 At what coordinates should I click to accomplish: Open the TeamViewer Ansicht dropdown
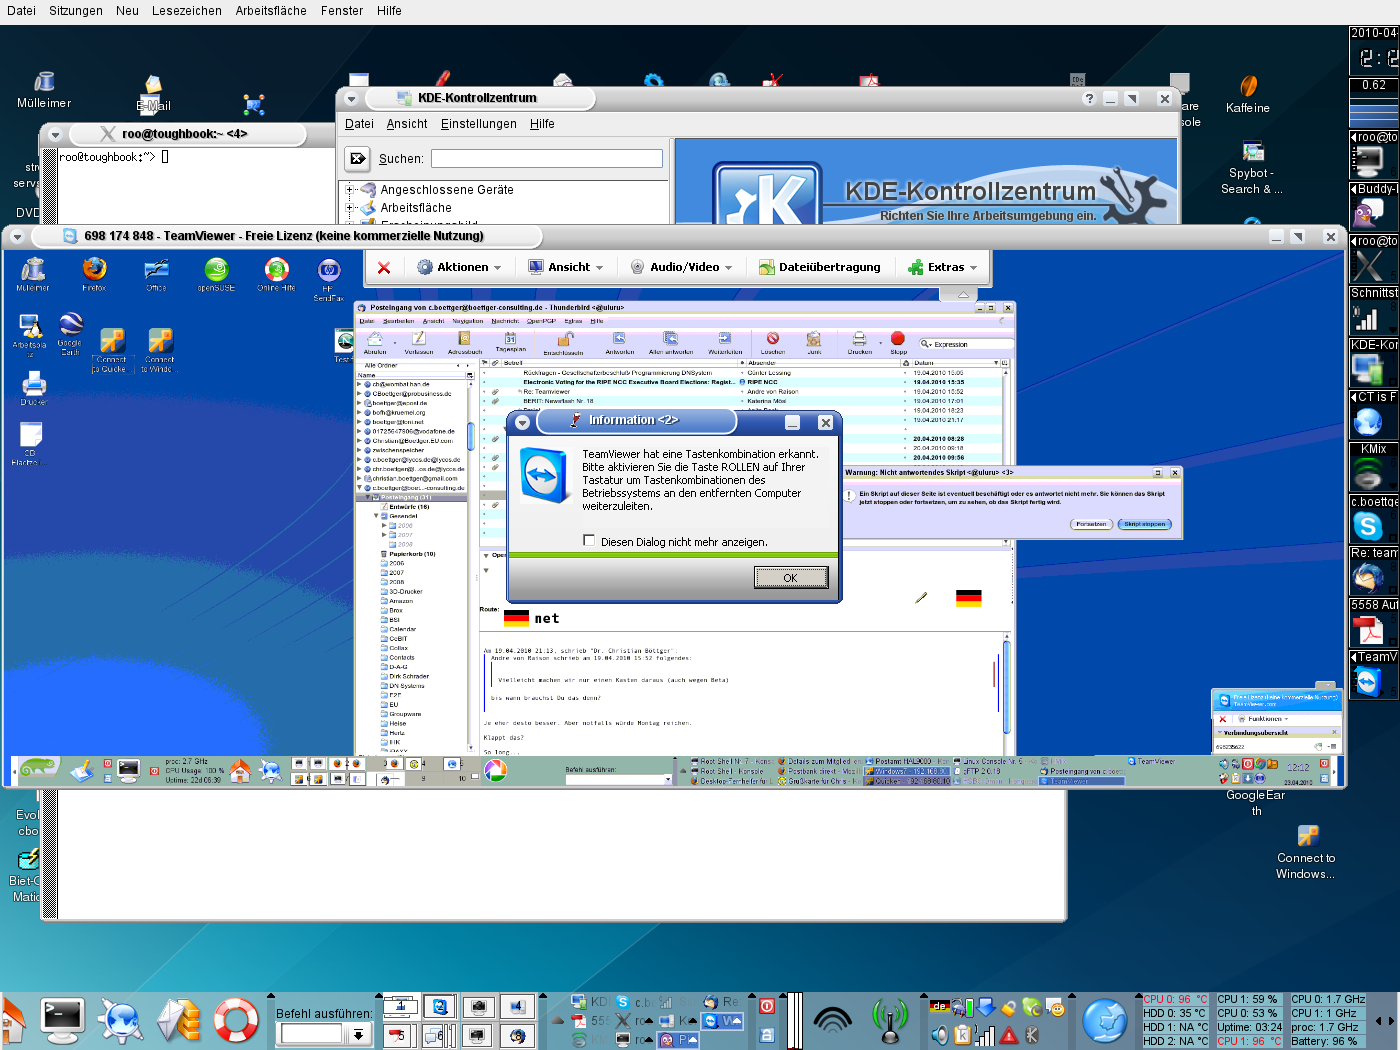[566, 267]
